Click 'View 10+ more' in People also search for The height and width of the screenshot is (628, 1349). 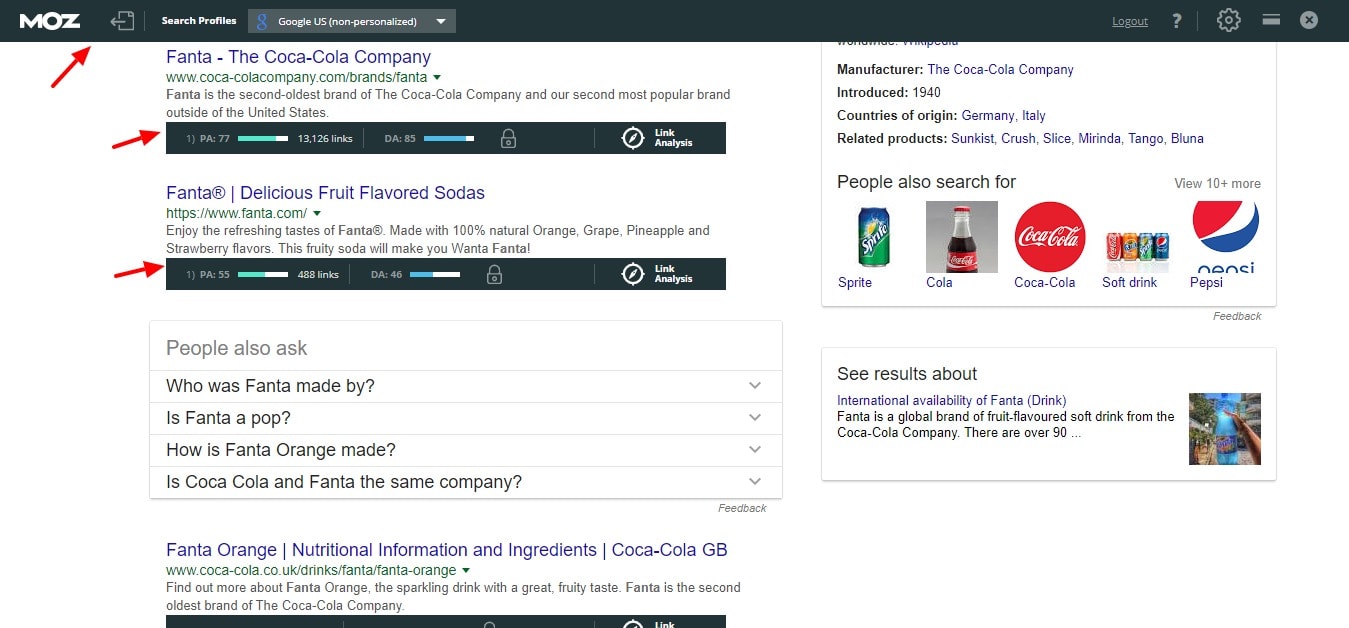pos(1217,183)
